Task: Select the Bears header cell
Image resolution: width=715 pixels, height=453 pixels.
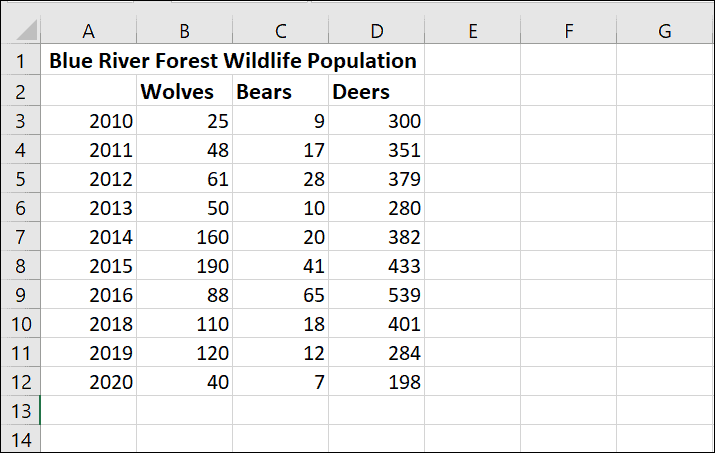Action: 280,91
